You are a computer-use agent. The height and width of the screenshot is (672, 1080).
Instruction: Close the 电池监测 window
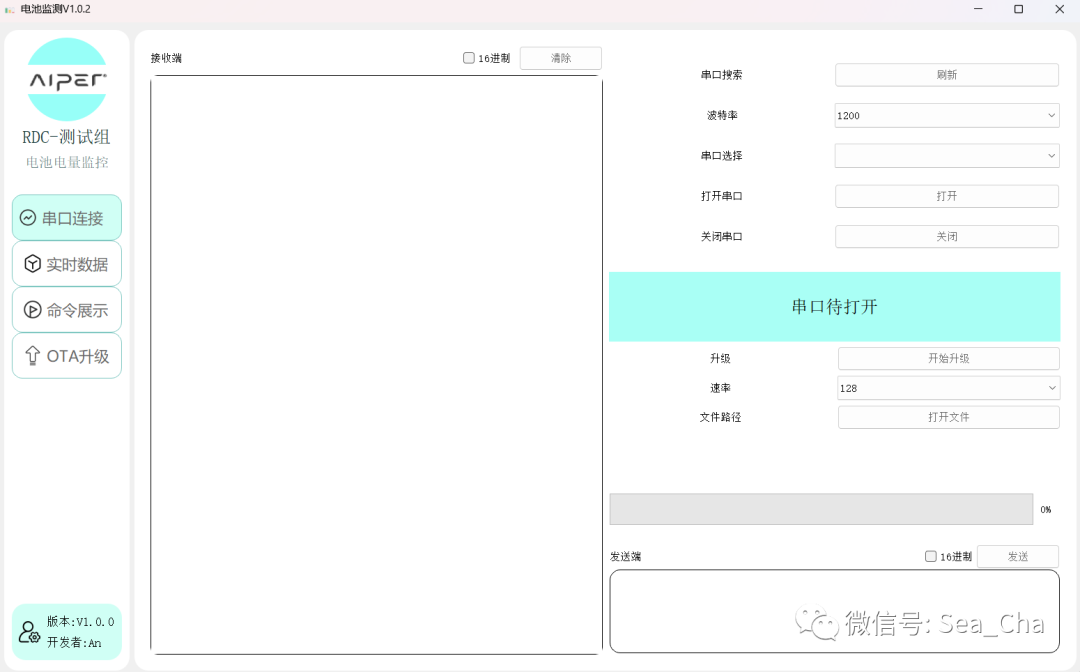point(1059,9)
